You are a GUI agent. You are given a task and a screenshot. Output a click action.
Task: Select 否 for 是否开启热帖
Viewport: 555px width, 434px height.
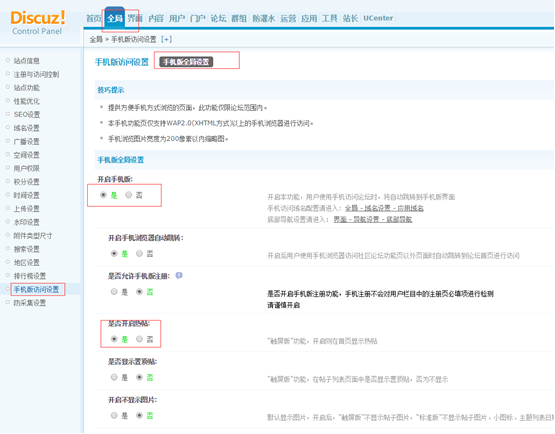(139, 339)
